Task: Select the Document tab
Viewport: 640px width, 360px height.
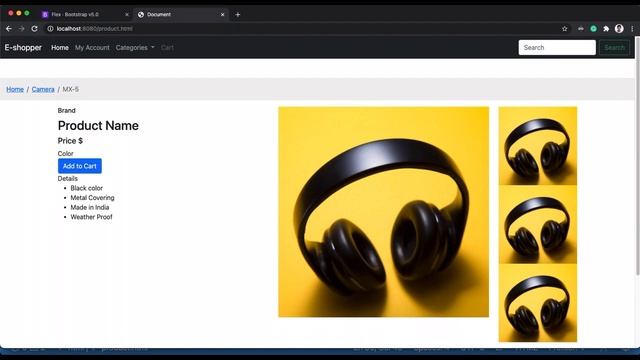Action: point(182,15)
